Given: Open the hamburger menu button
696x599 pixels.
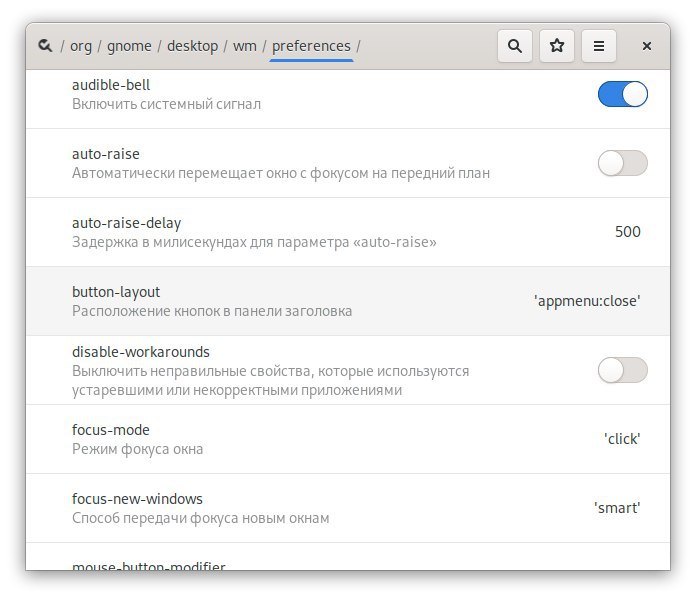Looking at the screenshot, I should tap(599, 46).
